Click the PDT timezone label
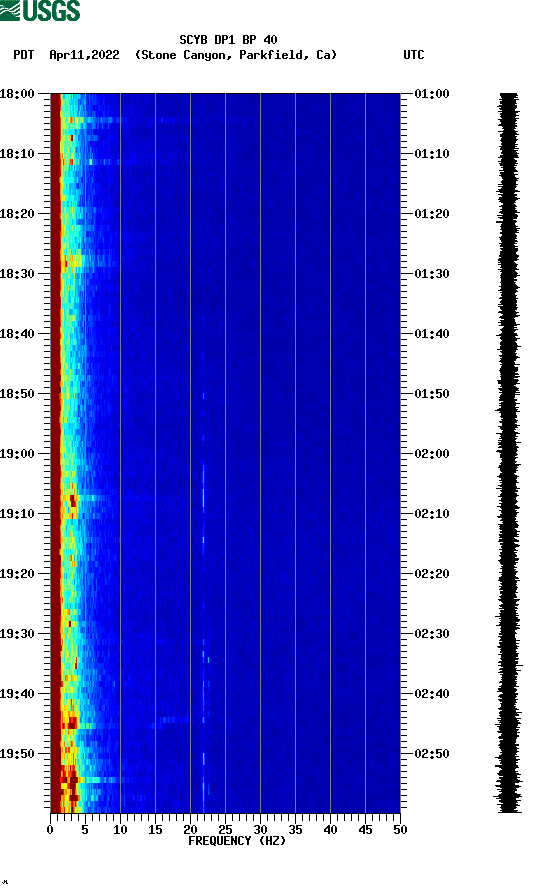This screenshot has width=552, height=893. click(x=24, y=55)
